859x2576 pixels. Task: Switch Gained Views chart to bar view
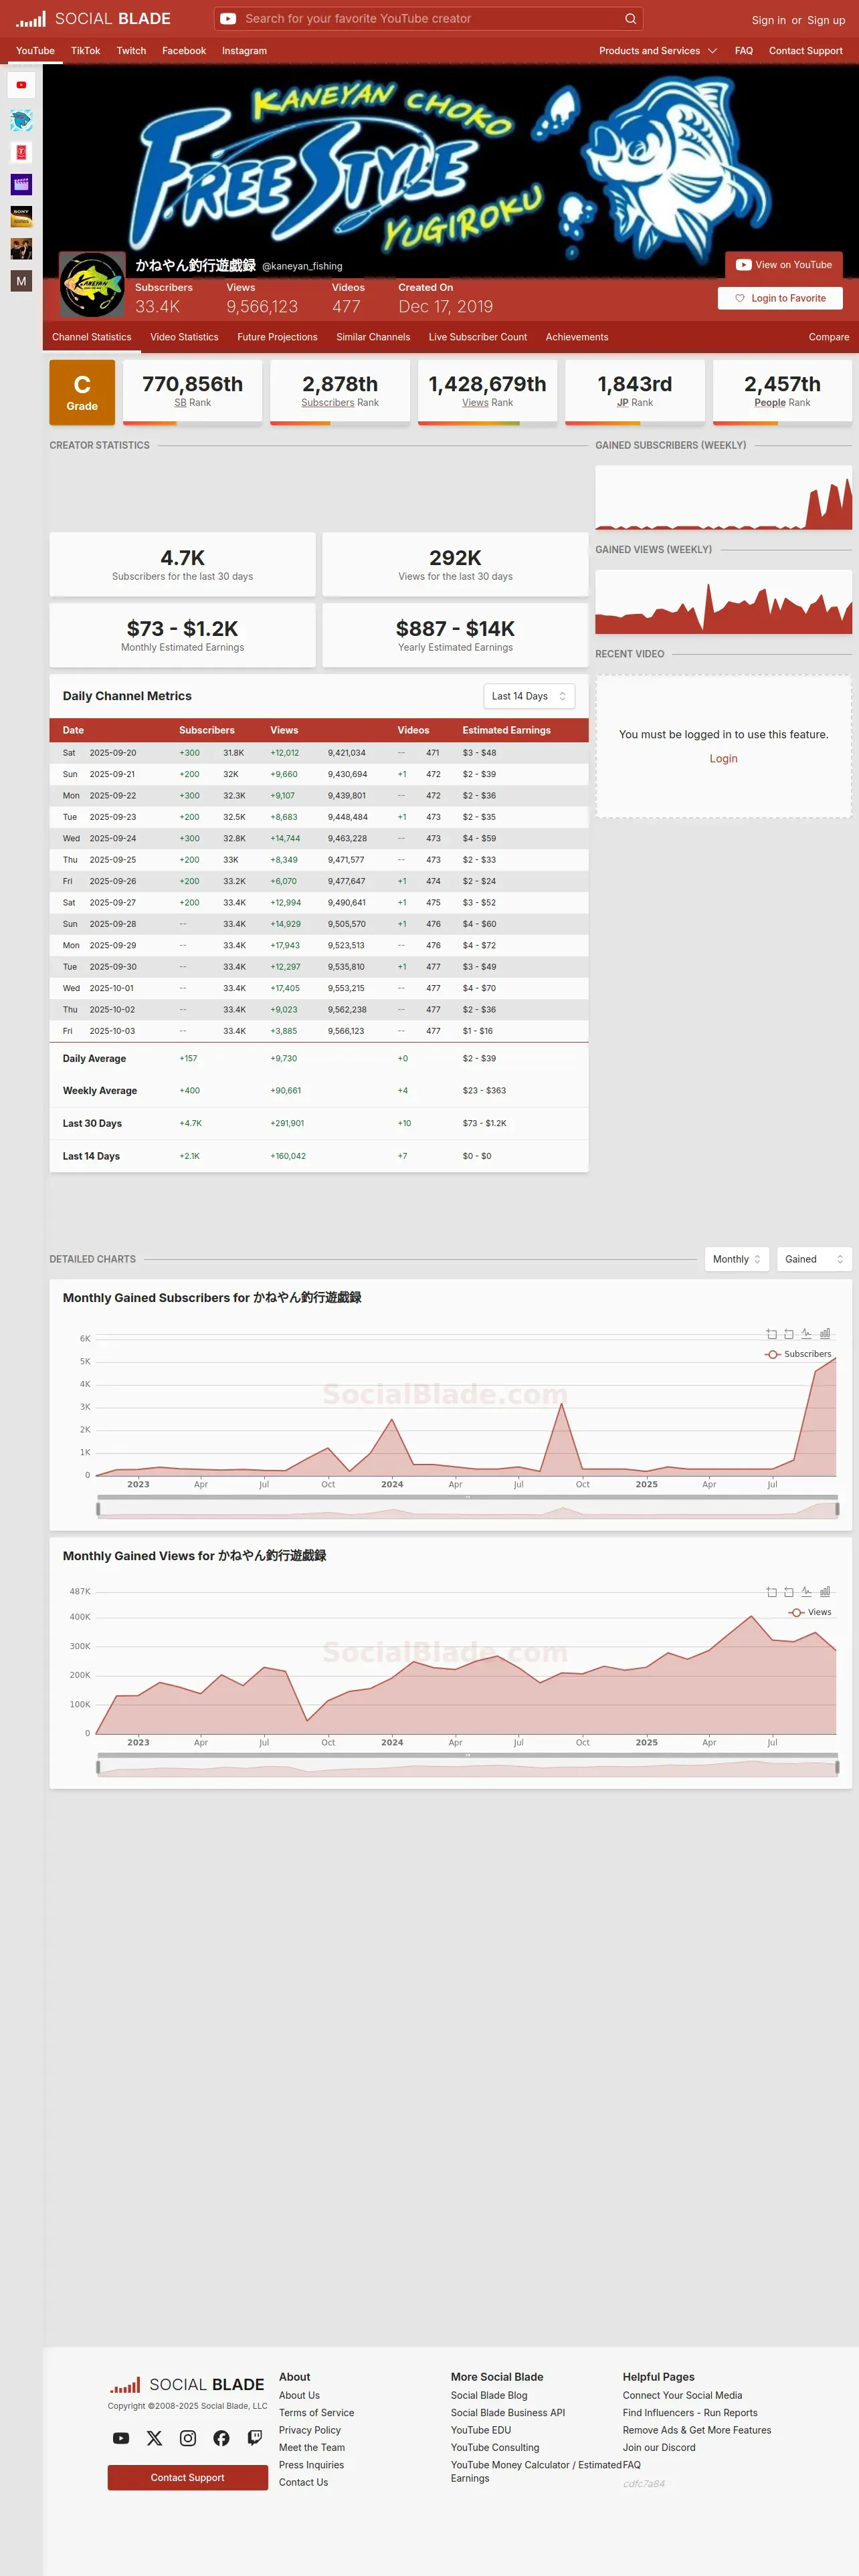pos(825,1592)
